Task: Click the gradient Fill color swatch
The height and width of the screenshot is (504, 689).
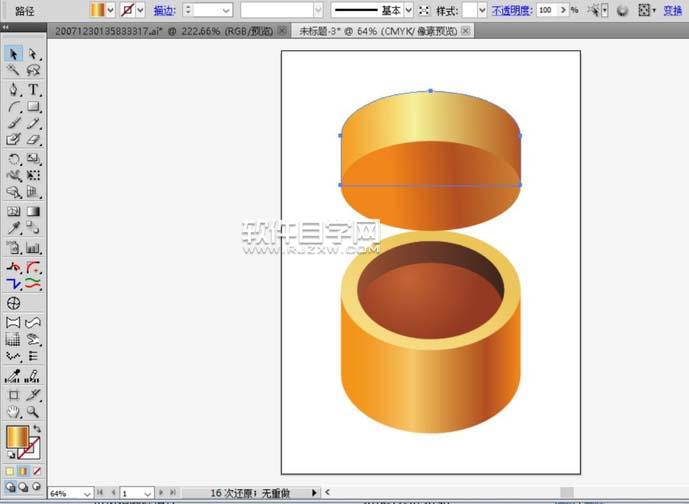Action: (17, 437)
